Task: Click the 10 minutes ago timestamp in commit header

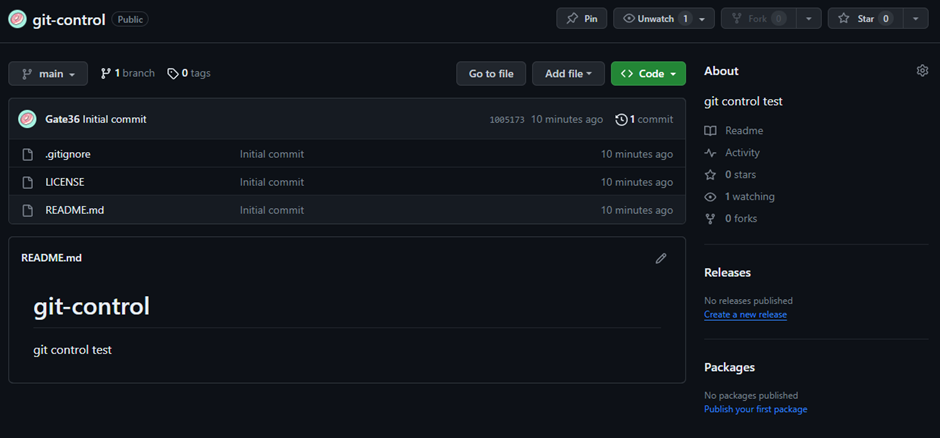Action: 567,119
